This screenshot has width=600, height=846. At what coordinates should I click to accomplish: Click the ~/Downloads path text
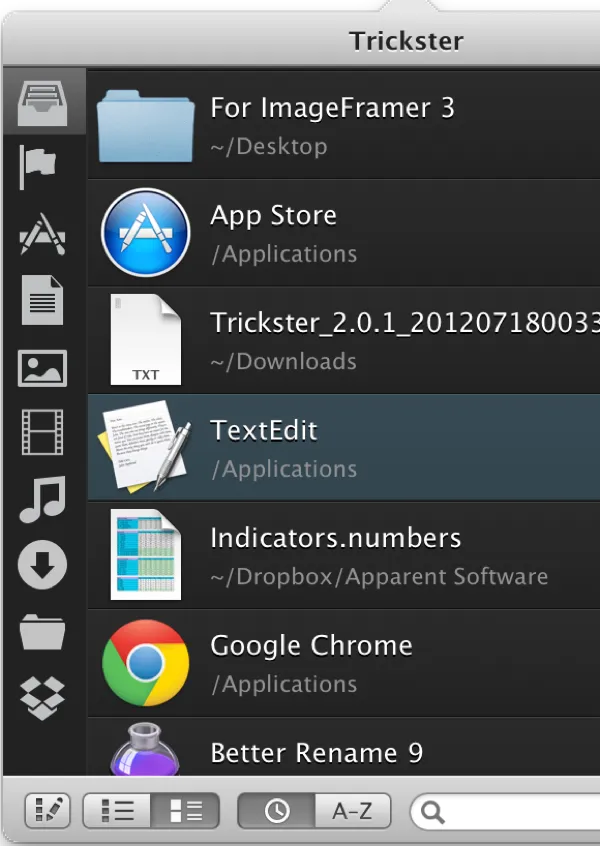point(283,361)
